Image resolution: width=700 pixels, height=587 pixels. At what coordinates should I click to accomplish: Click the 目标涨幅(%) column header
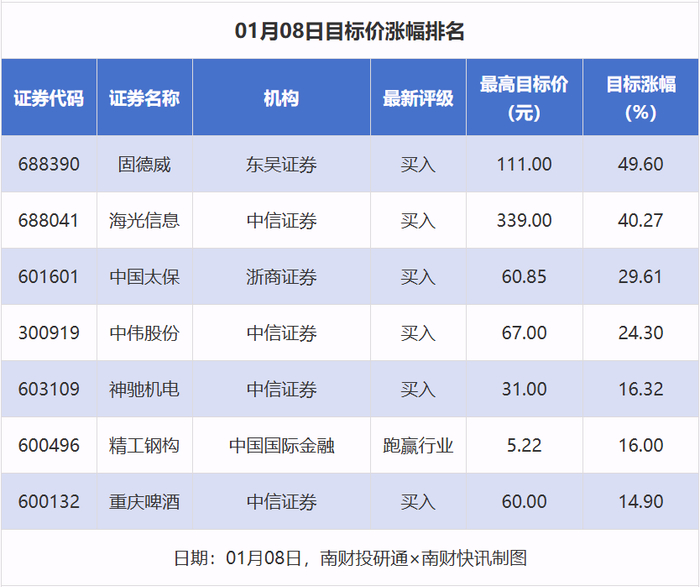(x=641, y=98)
